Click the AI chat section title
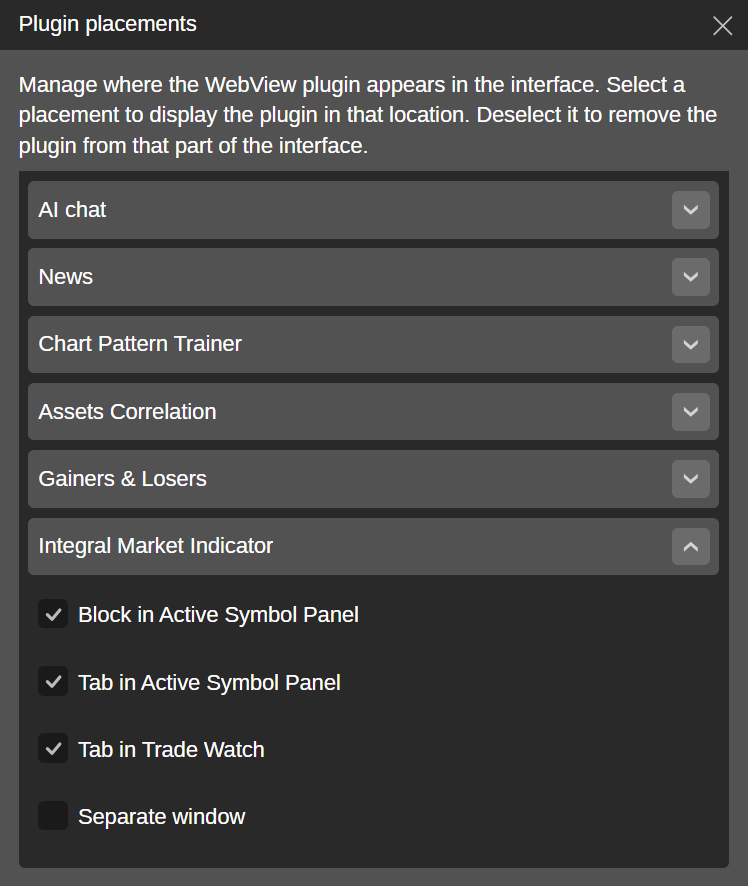 72,210
